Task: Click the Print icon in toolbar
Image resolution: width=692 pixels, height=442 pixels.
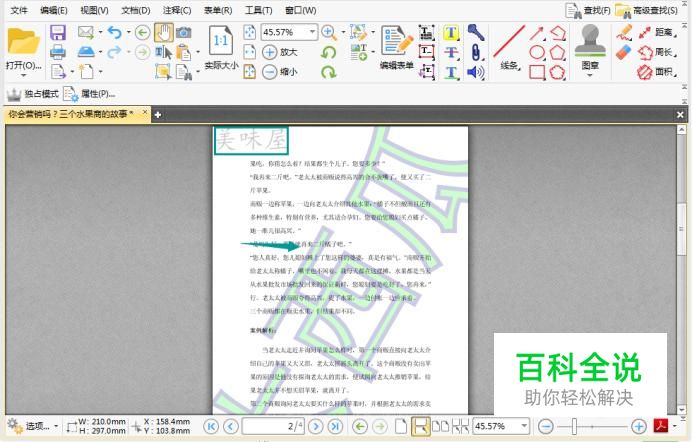Action: point(58,52)
